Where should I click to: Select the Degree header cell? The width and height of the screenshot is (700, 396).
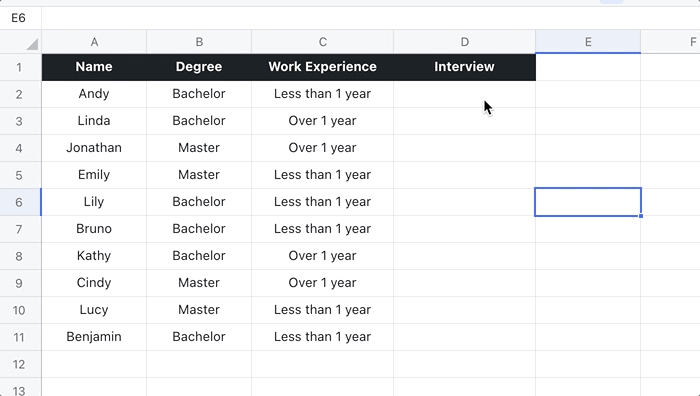point(199,67)
